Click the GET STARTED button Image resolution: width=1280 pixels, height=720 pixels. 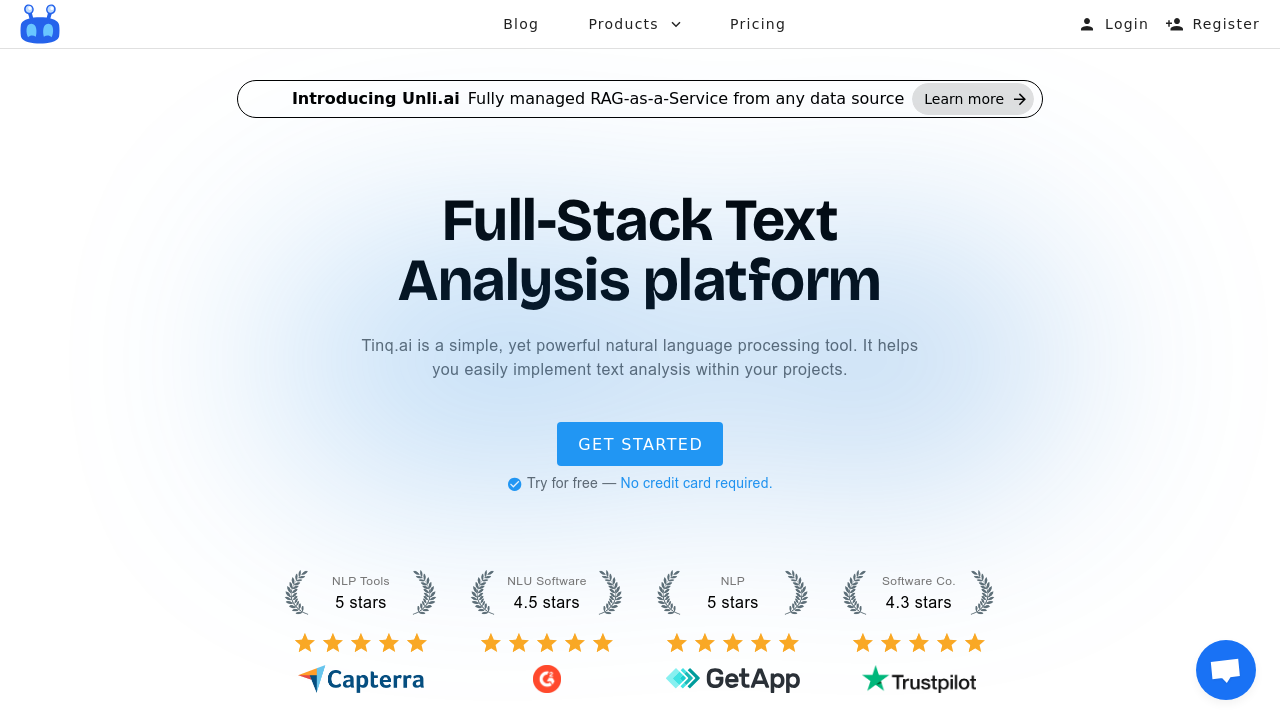click(640, 443)
